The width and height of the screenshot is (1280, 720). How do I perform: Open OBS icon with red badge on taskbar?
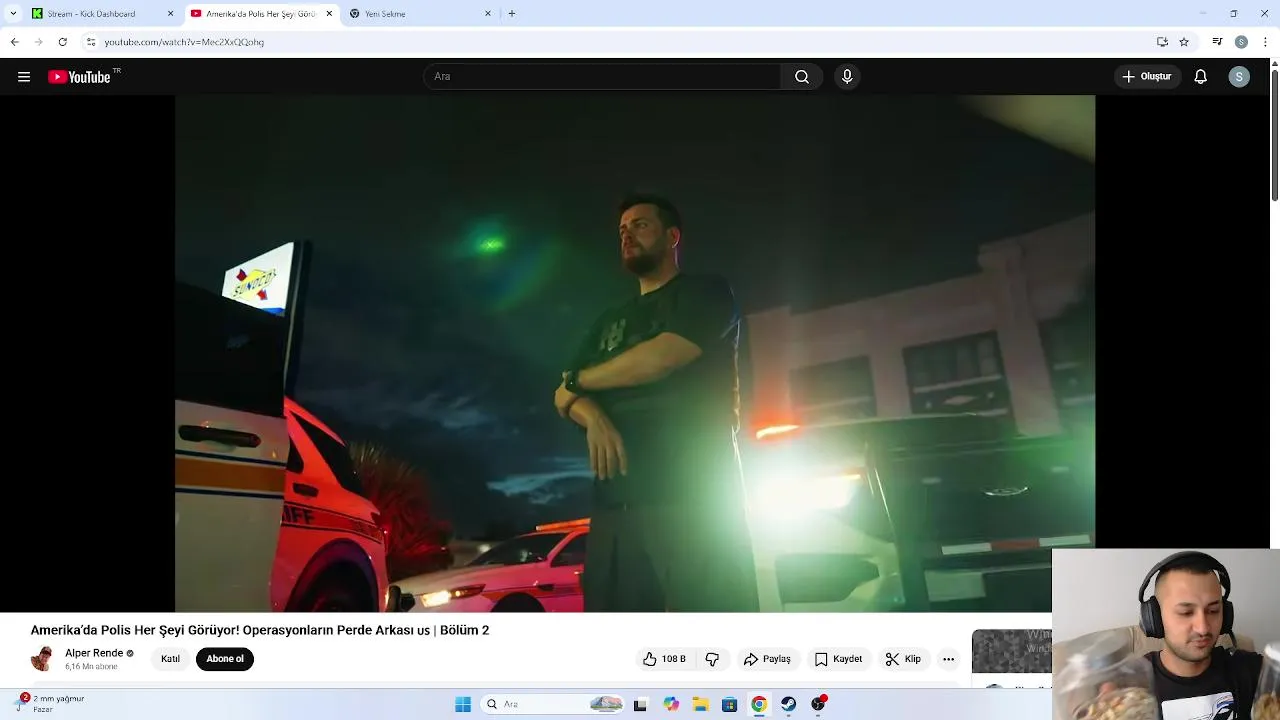pos(818,704)
